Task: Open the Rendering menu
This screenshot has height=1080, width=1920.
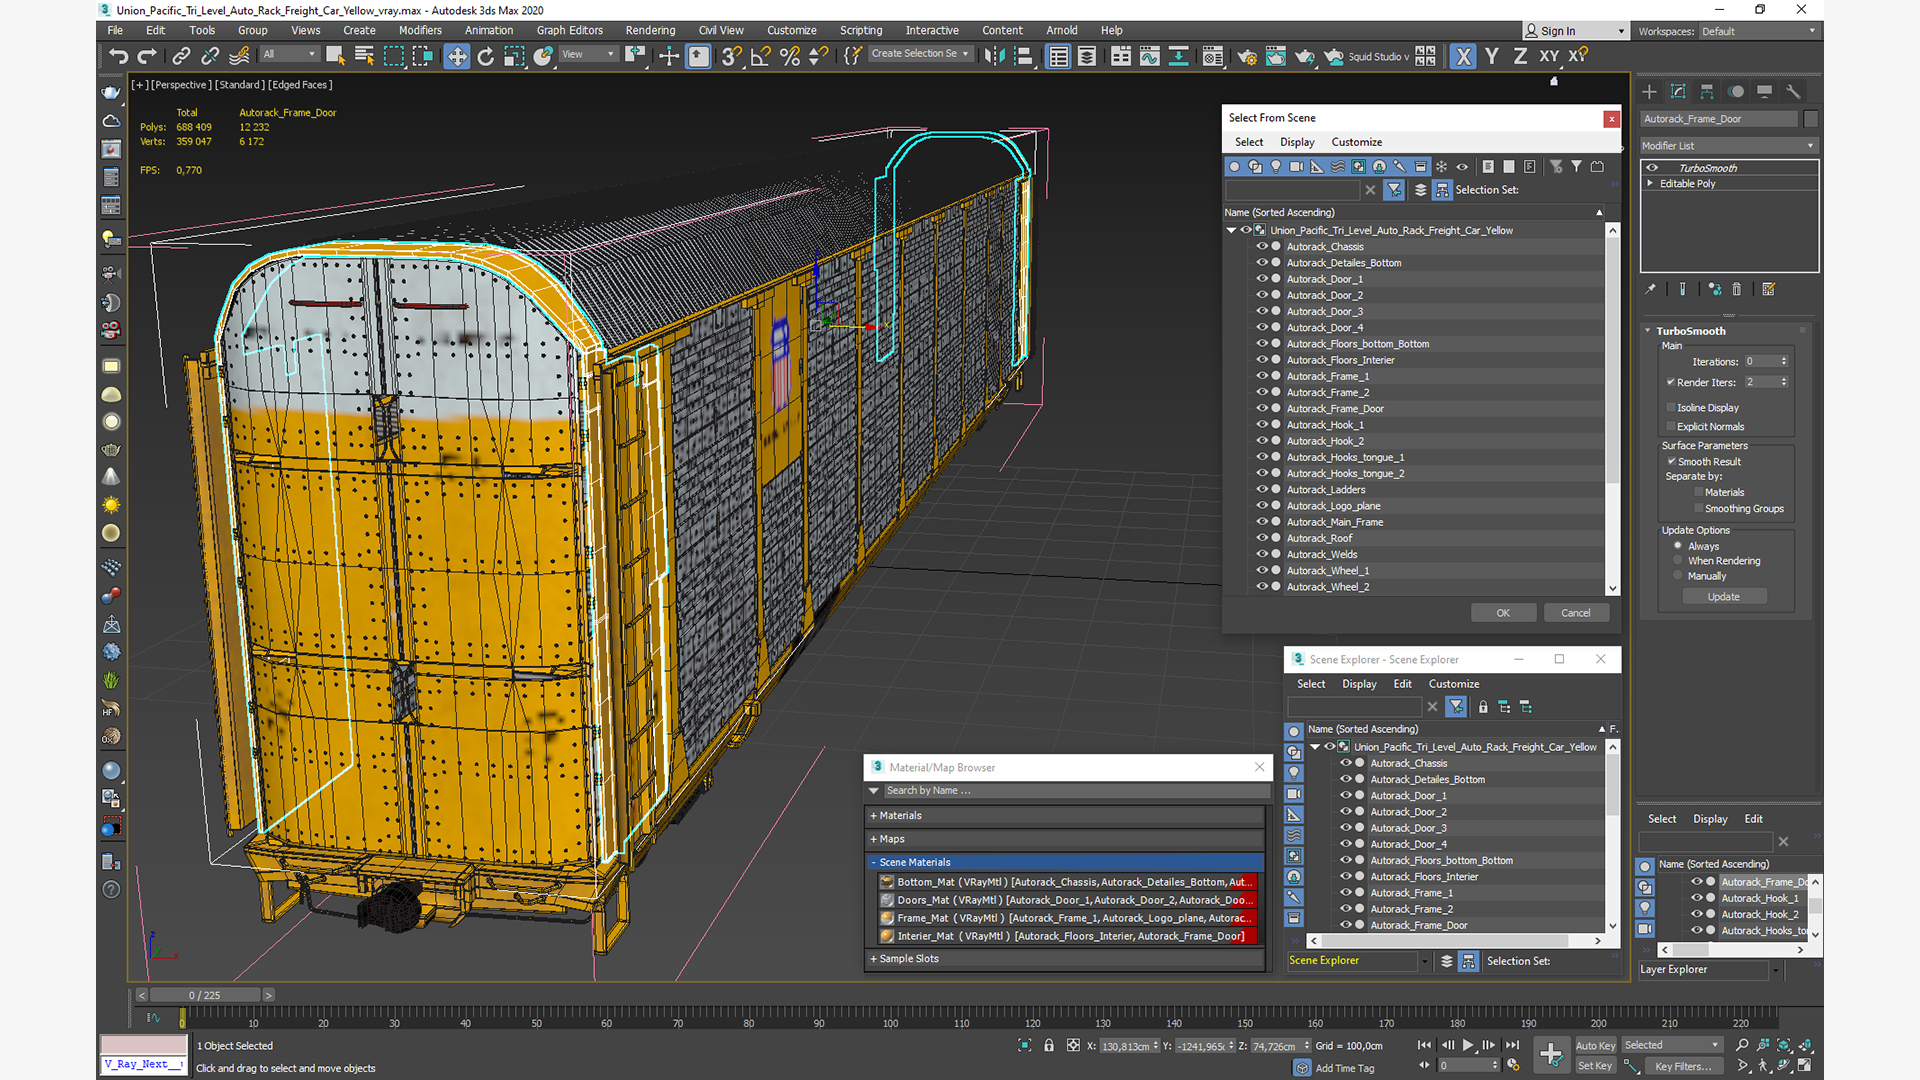Action: [x=650, y=31]
